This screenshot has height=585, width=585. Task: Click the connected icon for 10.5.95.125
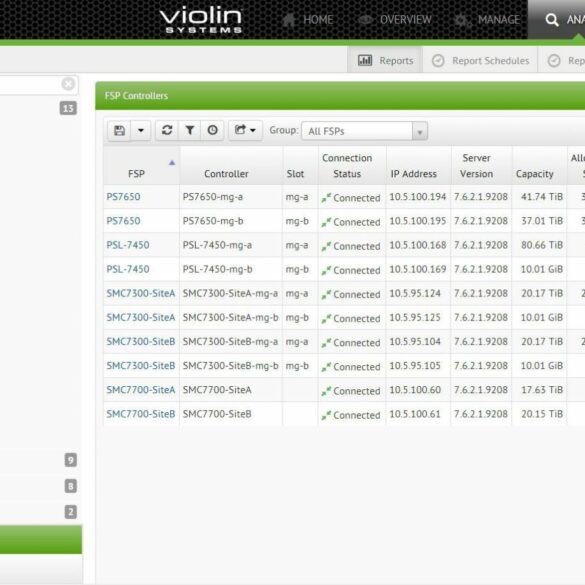(326, 319)
